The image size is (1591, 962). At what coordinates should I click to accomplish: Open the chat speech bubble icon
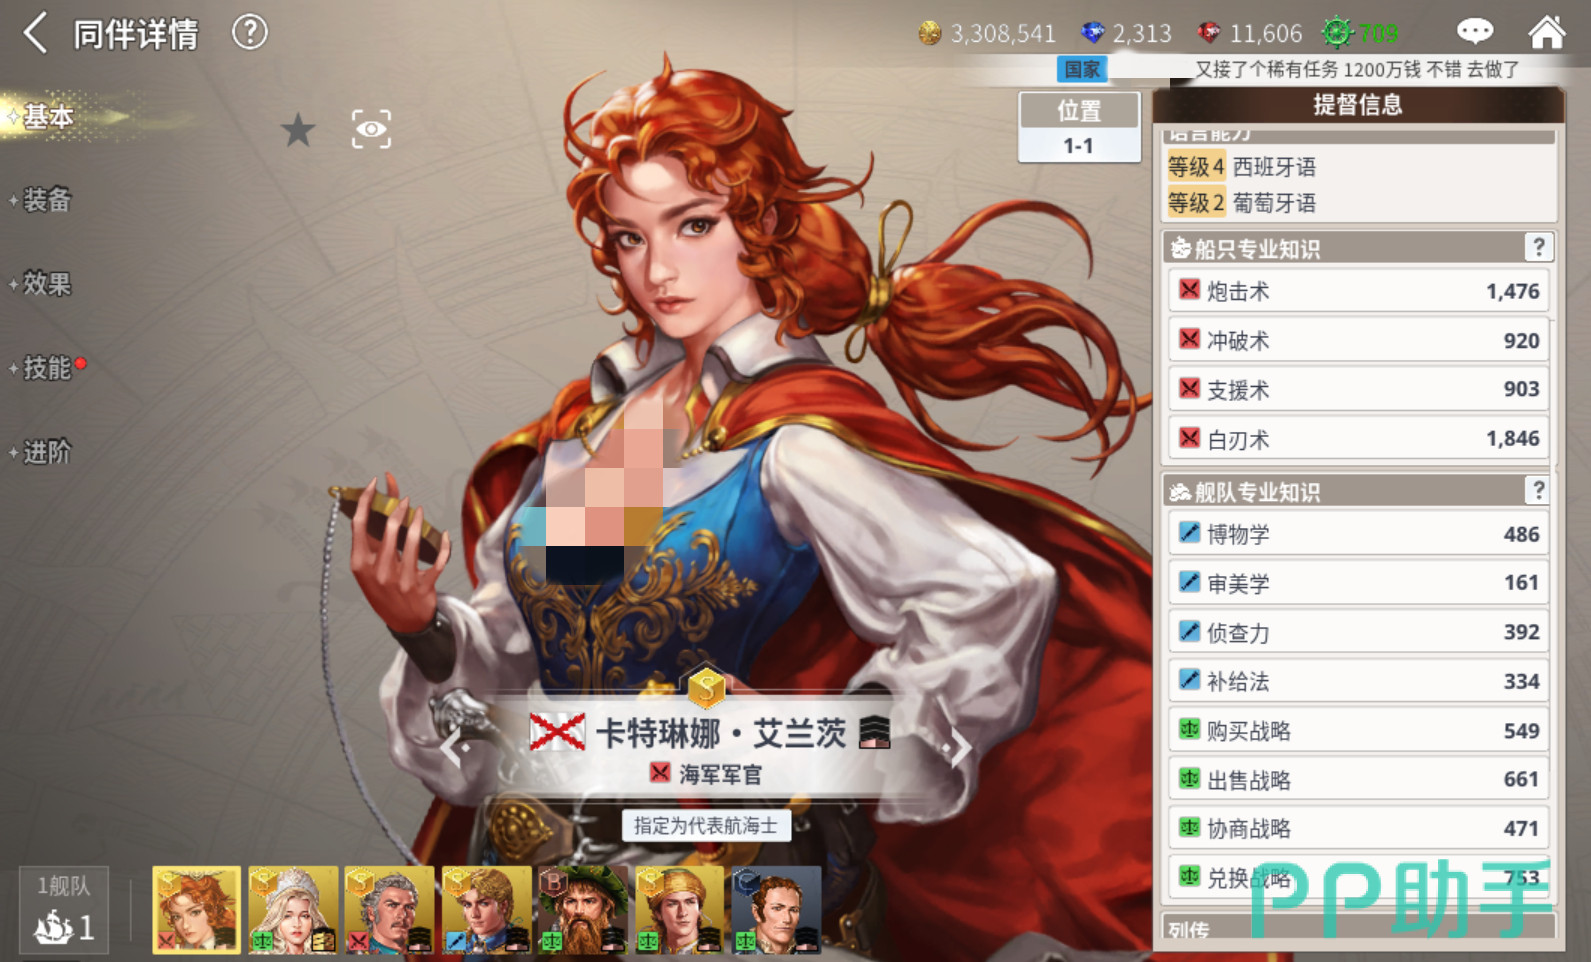(1475, 32)
